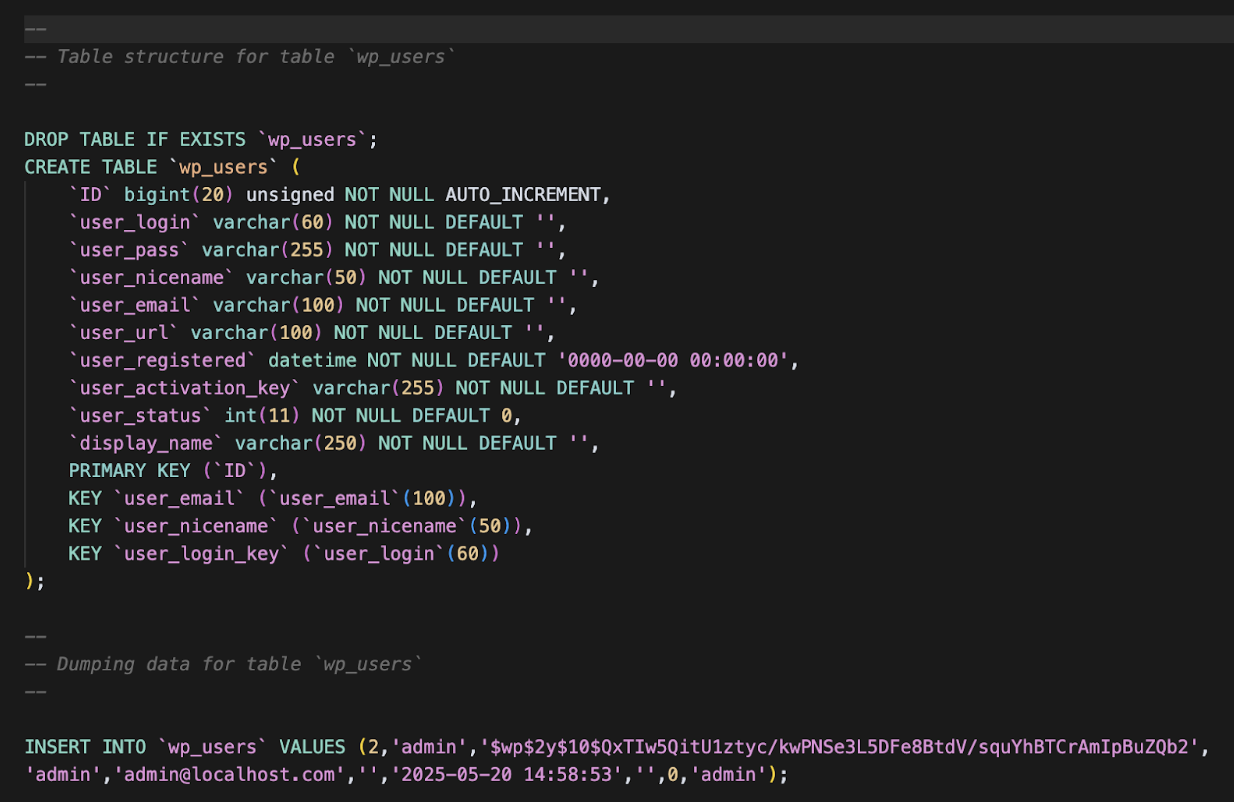Click the `user_registered` column name

click(x=163, y=360)
